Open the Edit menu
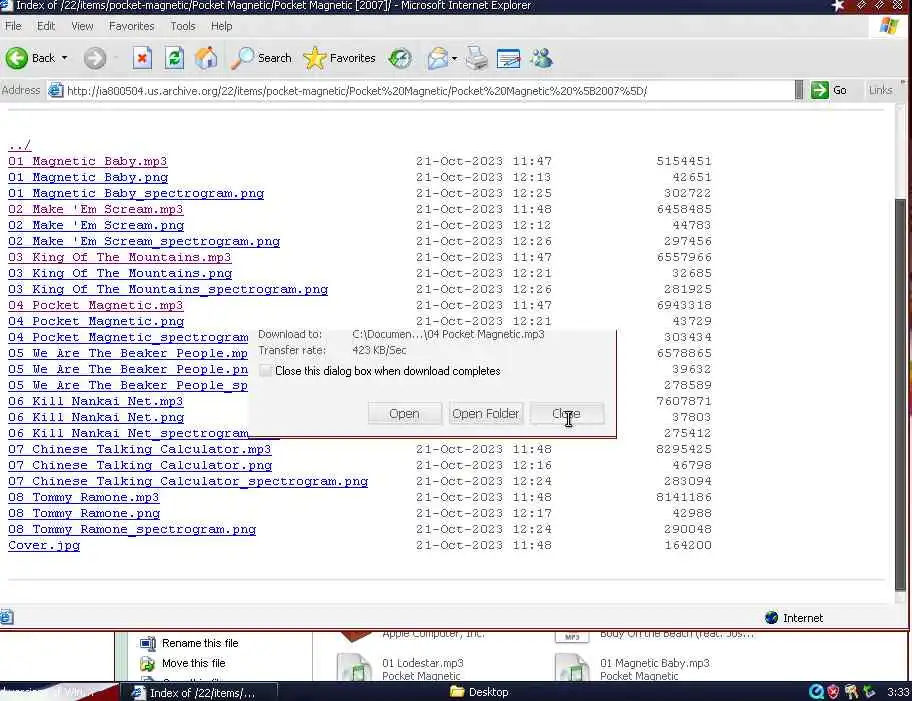 46,26
